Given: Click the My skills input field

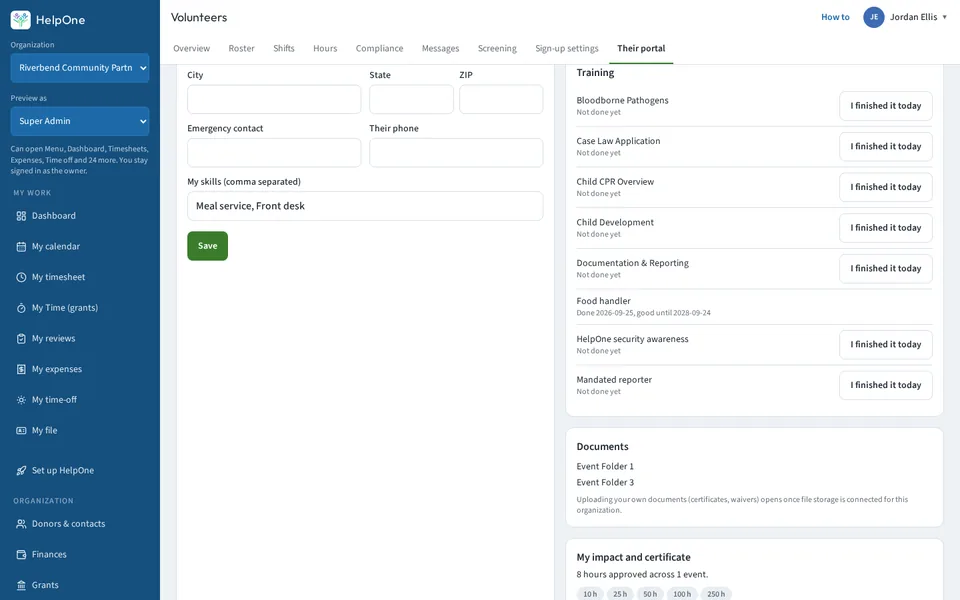Looking at the screenshot, I should coord(365,206).
